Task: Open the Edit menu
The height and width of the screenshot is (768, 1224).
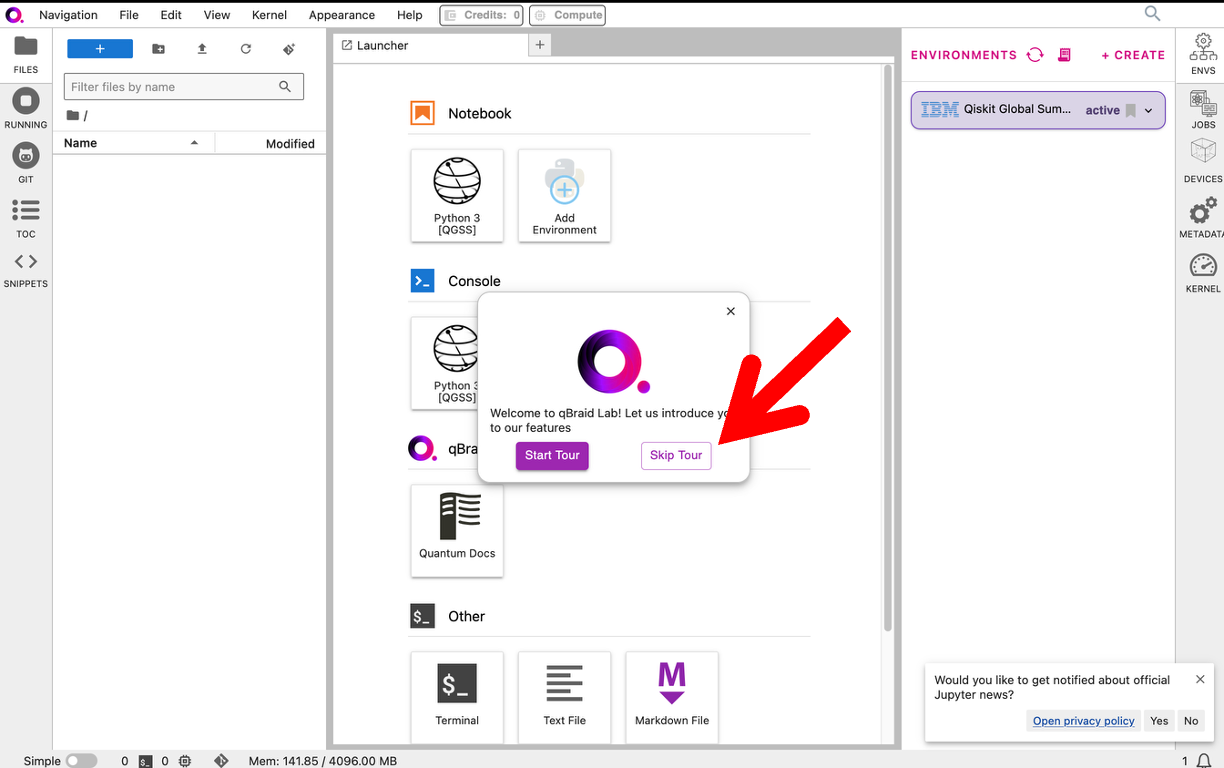Action: [x=171, y=15]
